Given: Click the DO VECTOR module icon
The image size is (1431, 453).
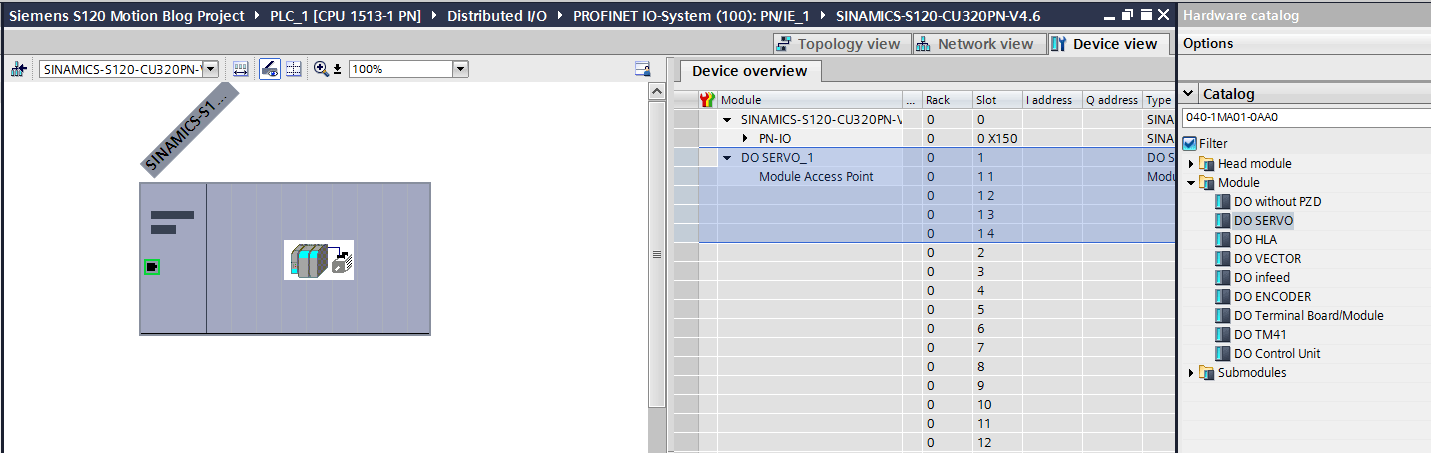Looking at the screenshot, I should tap(1222, 258).
